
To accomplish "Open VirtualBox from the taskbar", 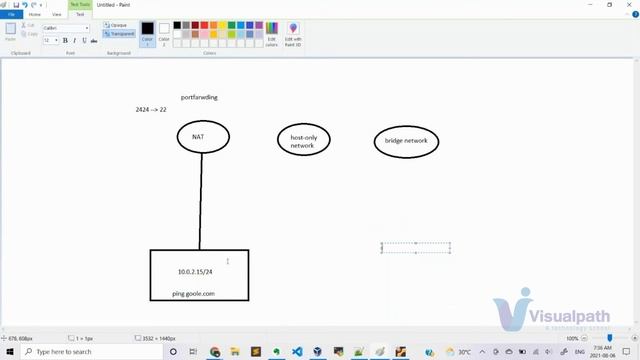I will (x=318, y=351).
